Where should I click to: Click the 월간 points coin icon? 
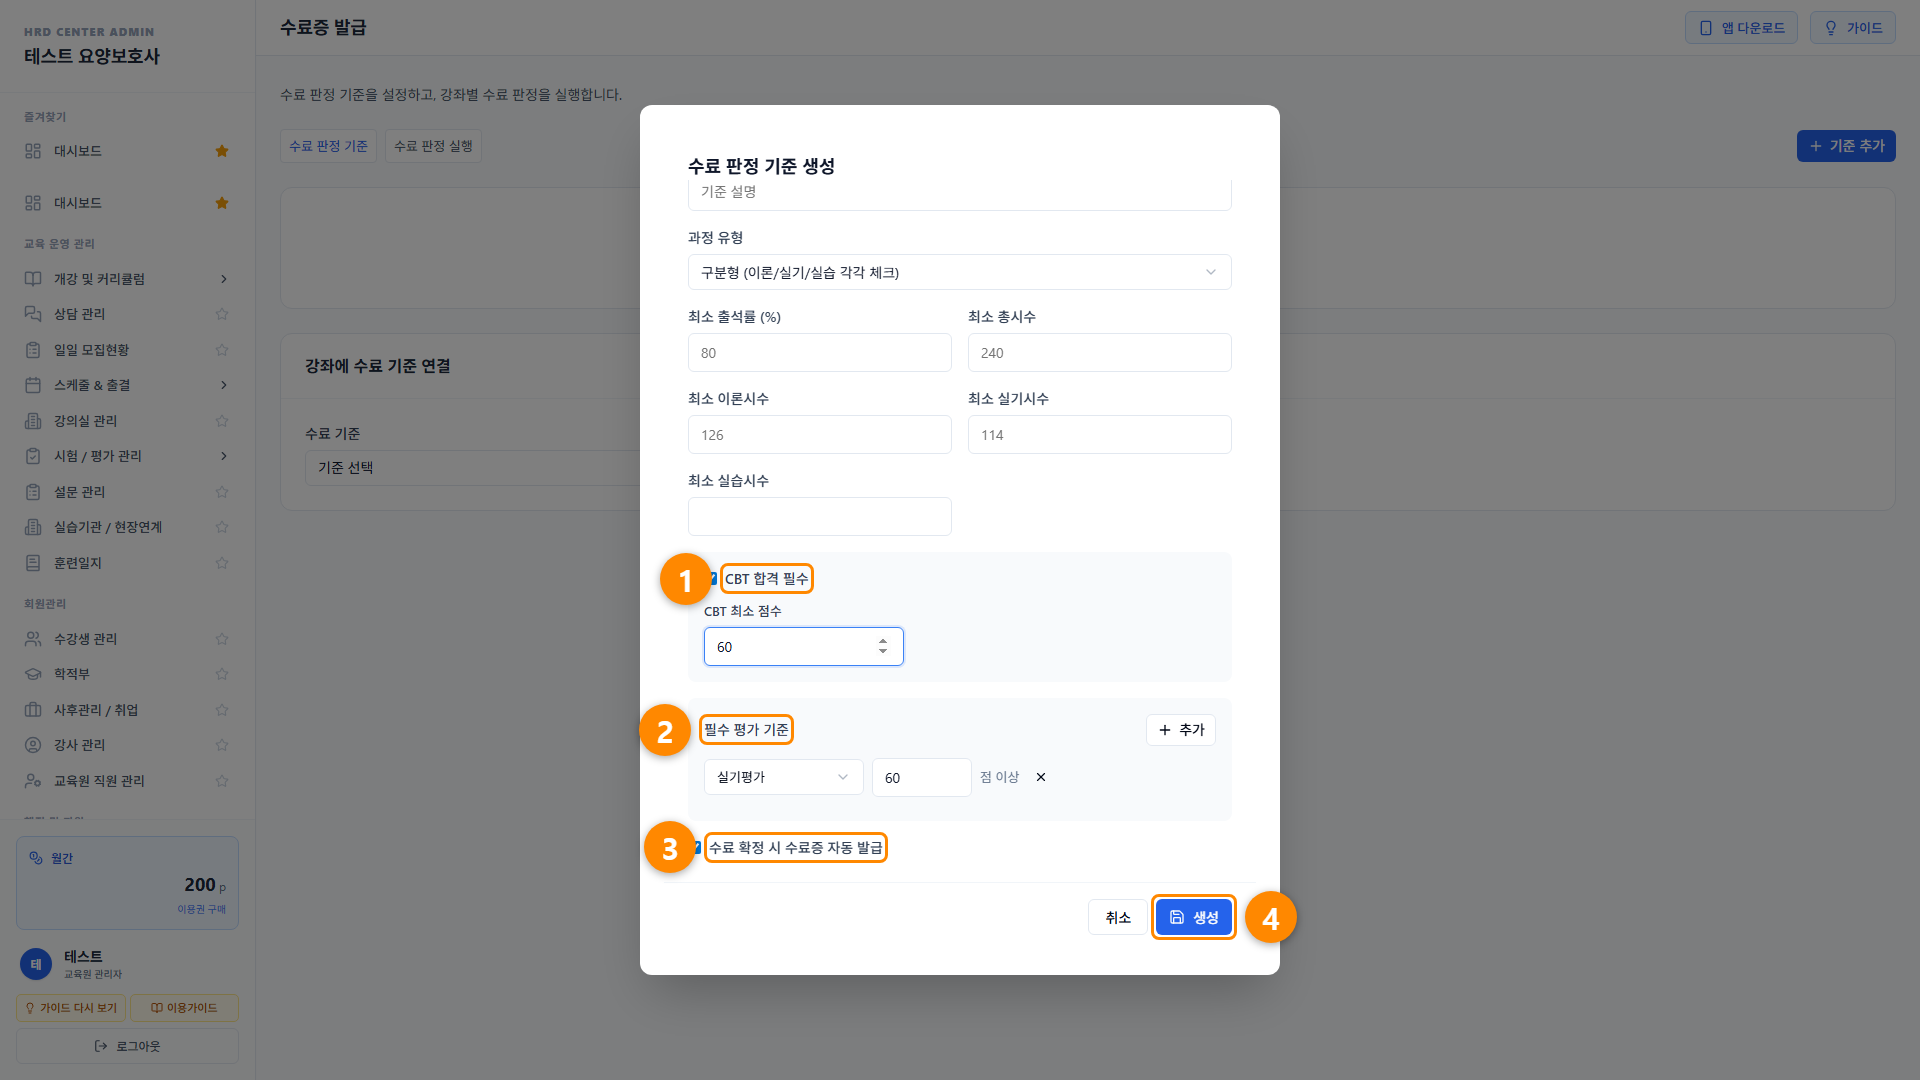click(36, 858)
